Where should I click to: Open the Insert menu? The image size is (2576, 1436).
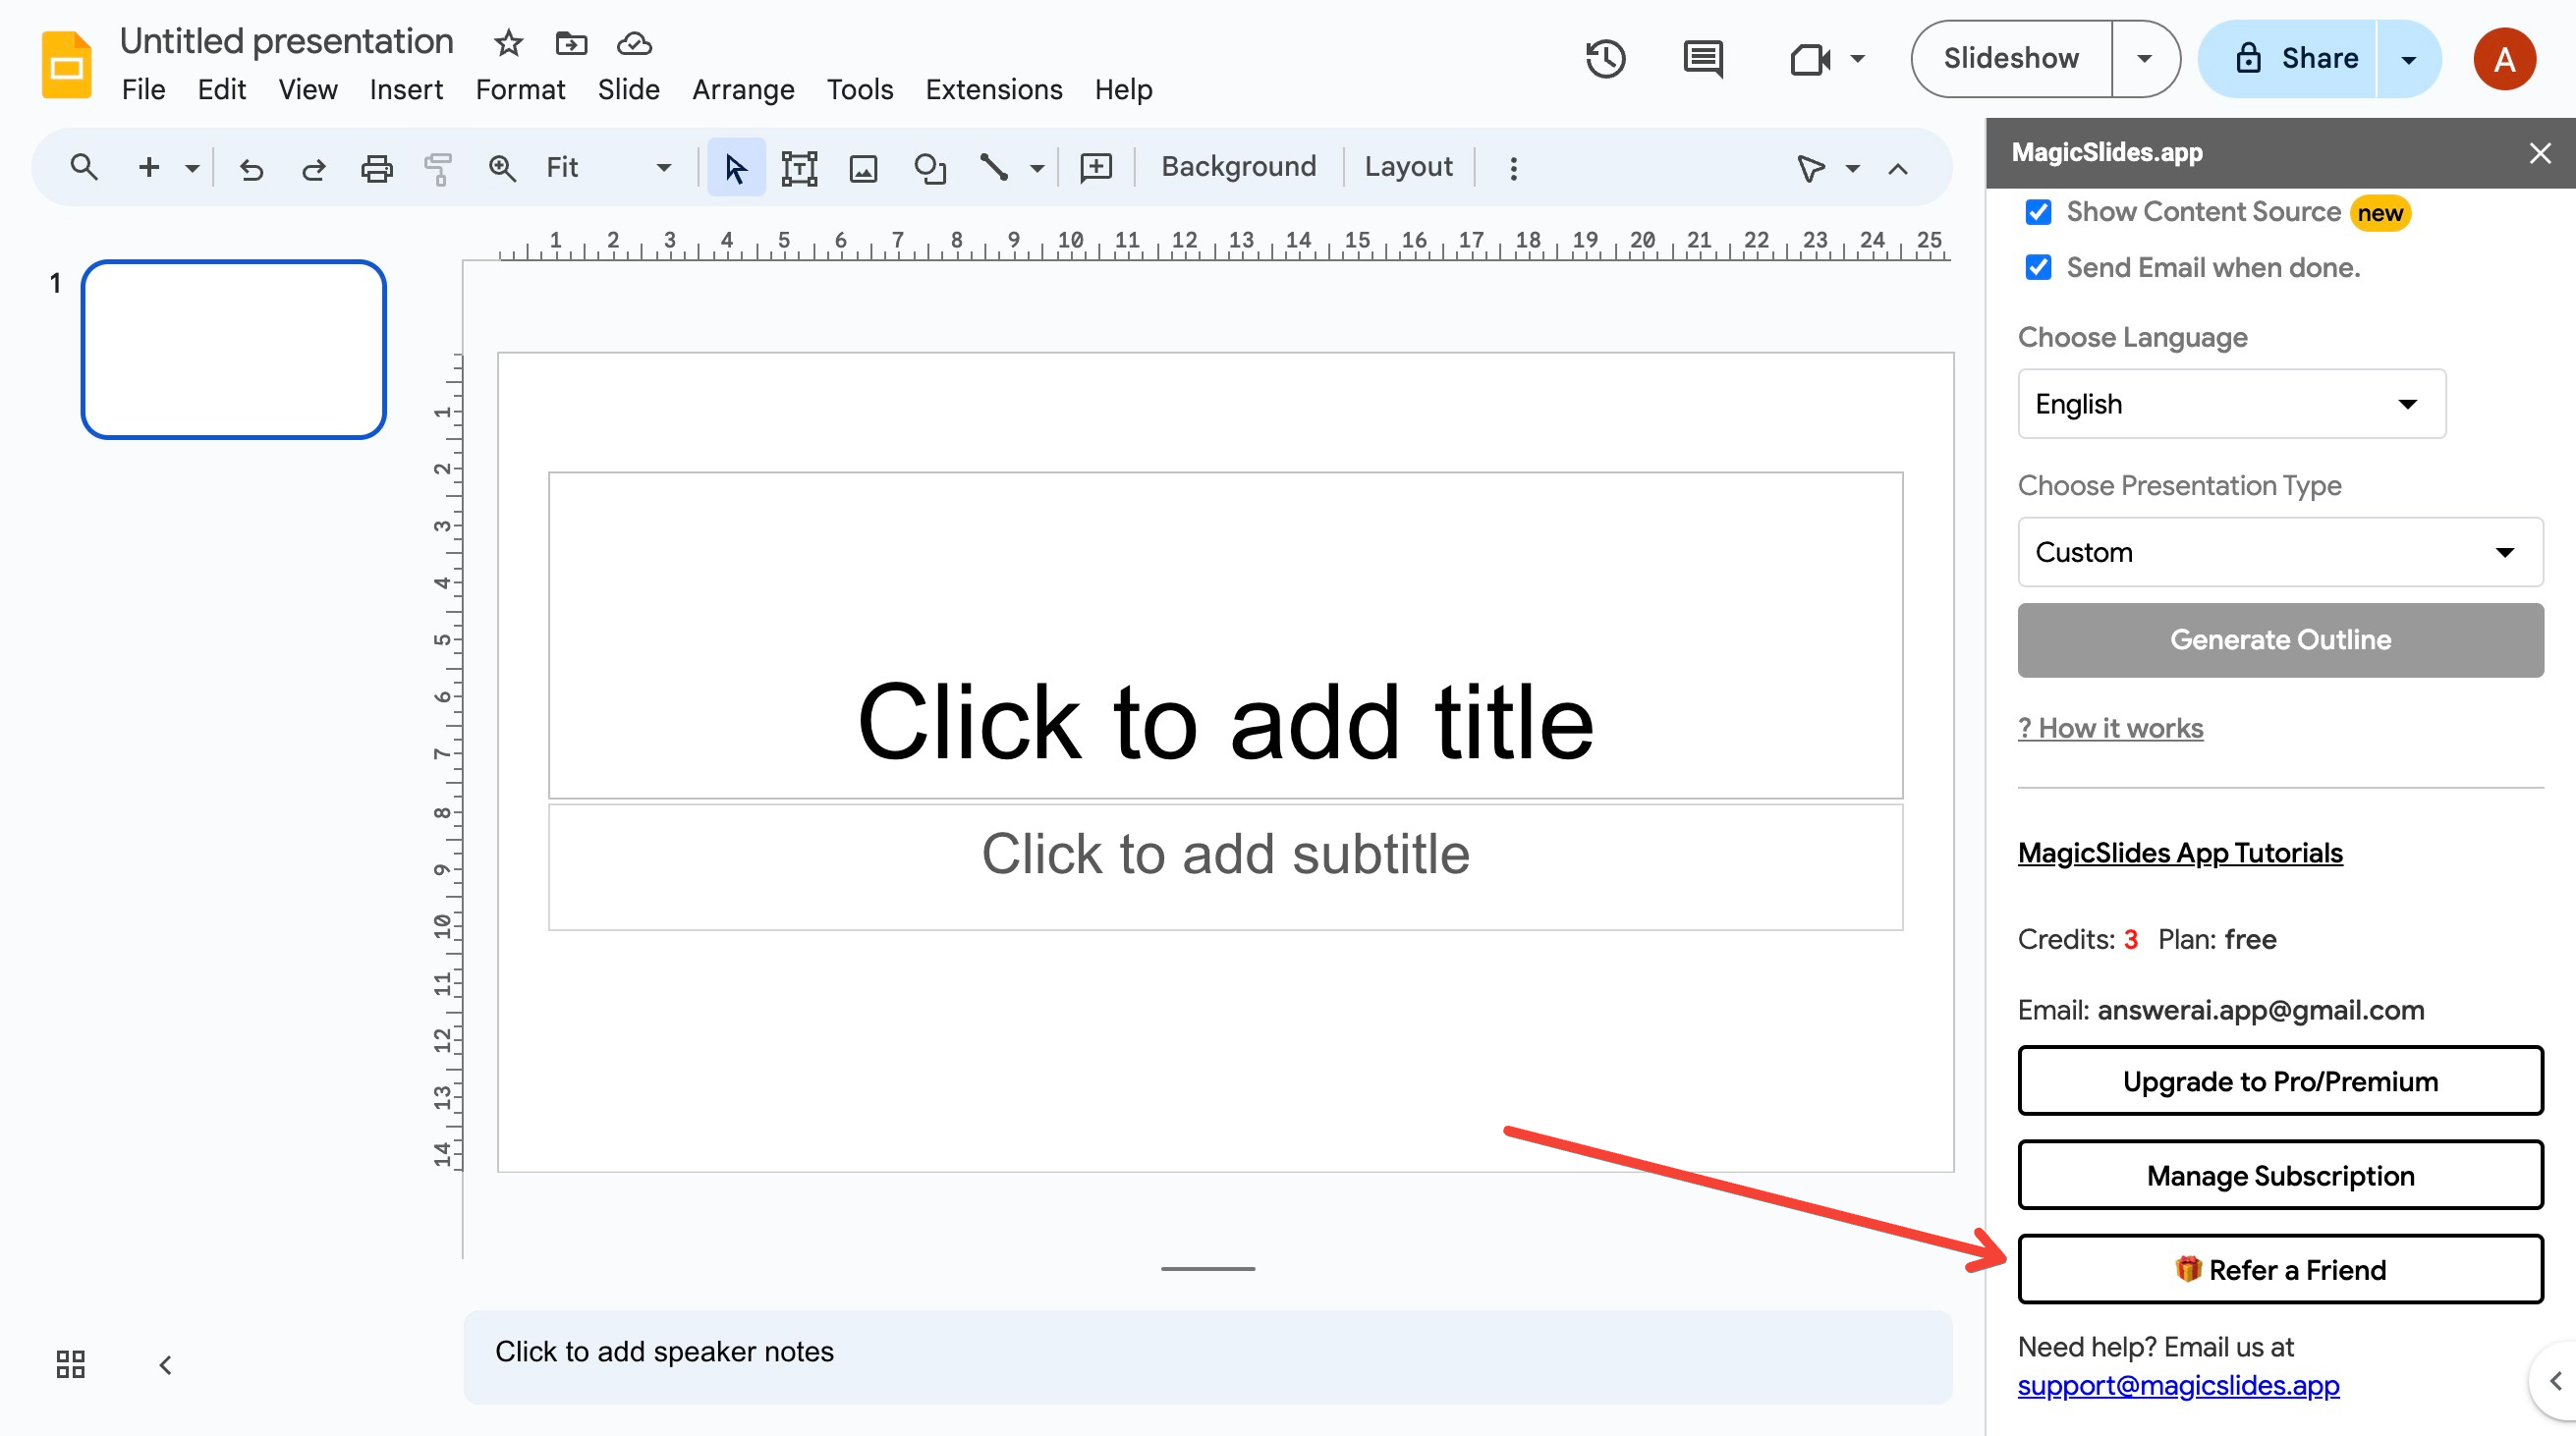(x=405, y=90)
